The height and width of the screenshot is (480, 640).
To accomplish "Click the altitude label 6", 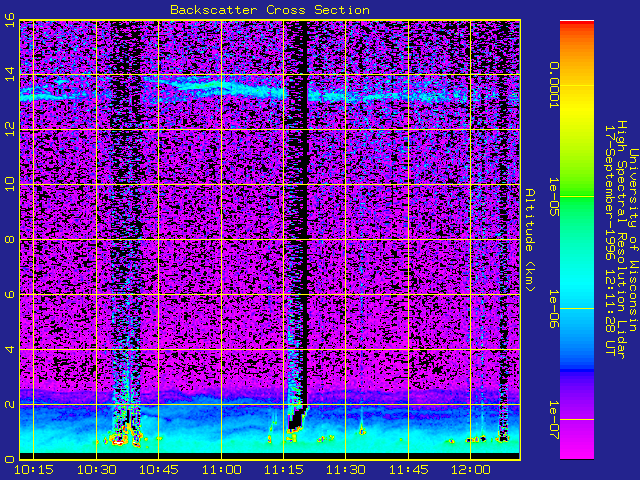I will pos(9,294).
